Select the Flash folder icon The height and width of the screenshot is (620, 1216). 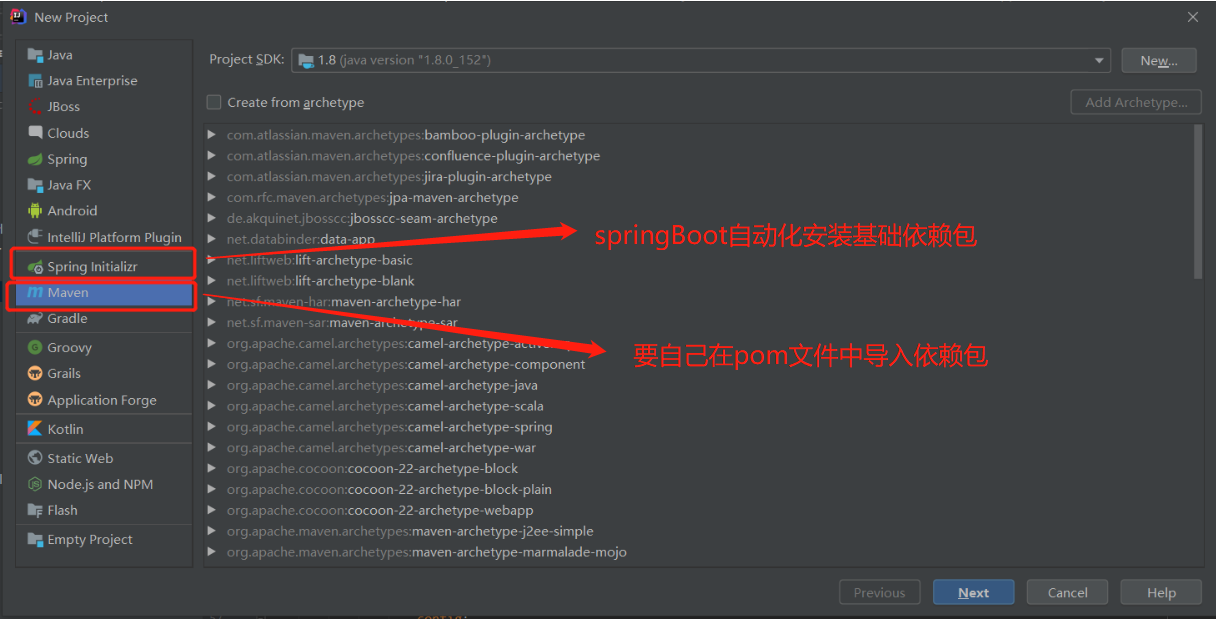coord(36,510)
